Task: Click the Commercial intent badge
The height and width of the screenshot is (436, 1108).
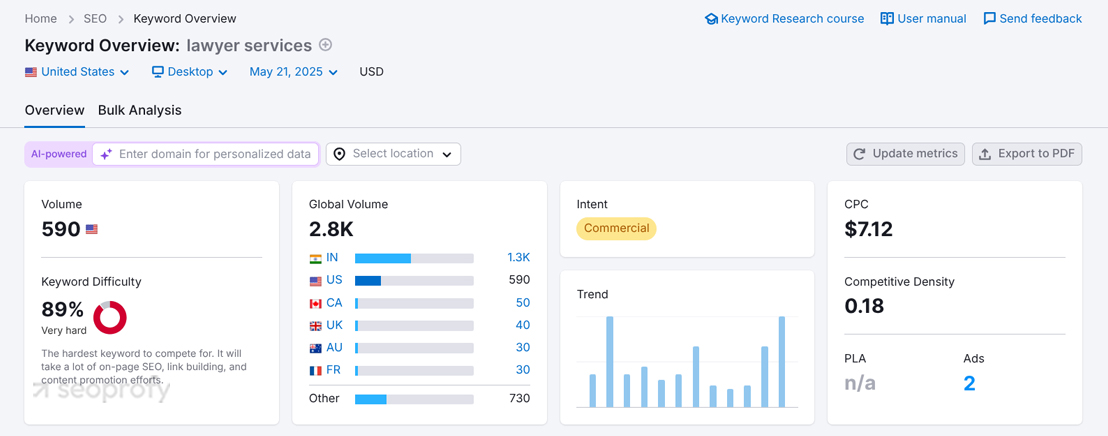Action: [x=616, y=228]
